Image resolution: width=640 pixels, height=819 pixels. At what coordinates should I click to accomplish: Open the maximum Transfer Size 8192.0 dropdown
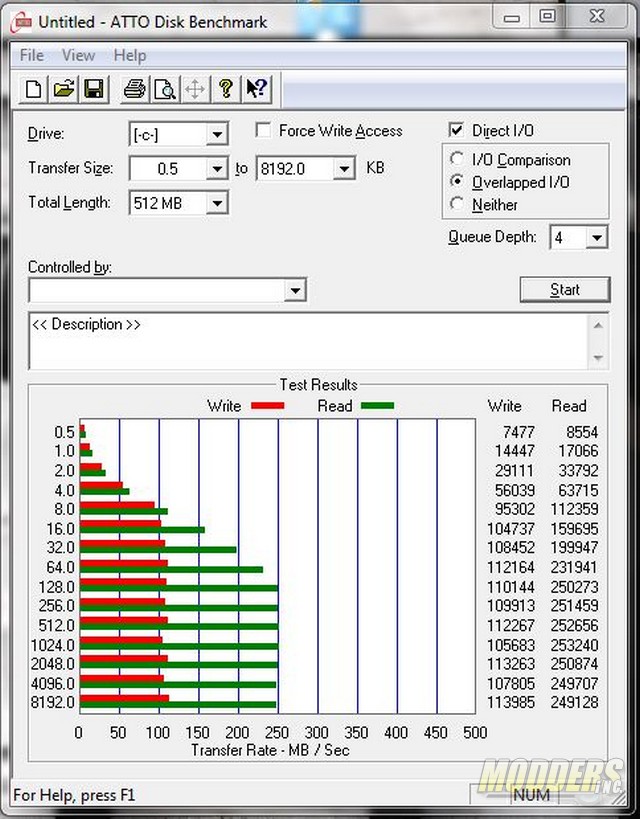point(344,169)
